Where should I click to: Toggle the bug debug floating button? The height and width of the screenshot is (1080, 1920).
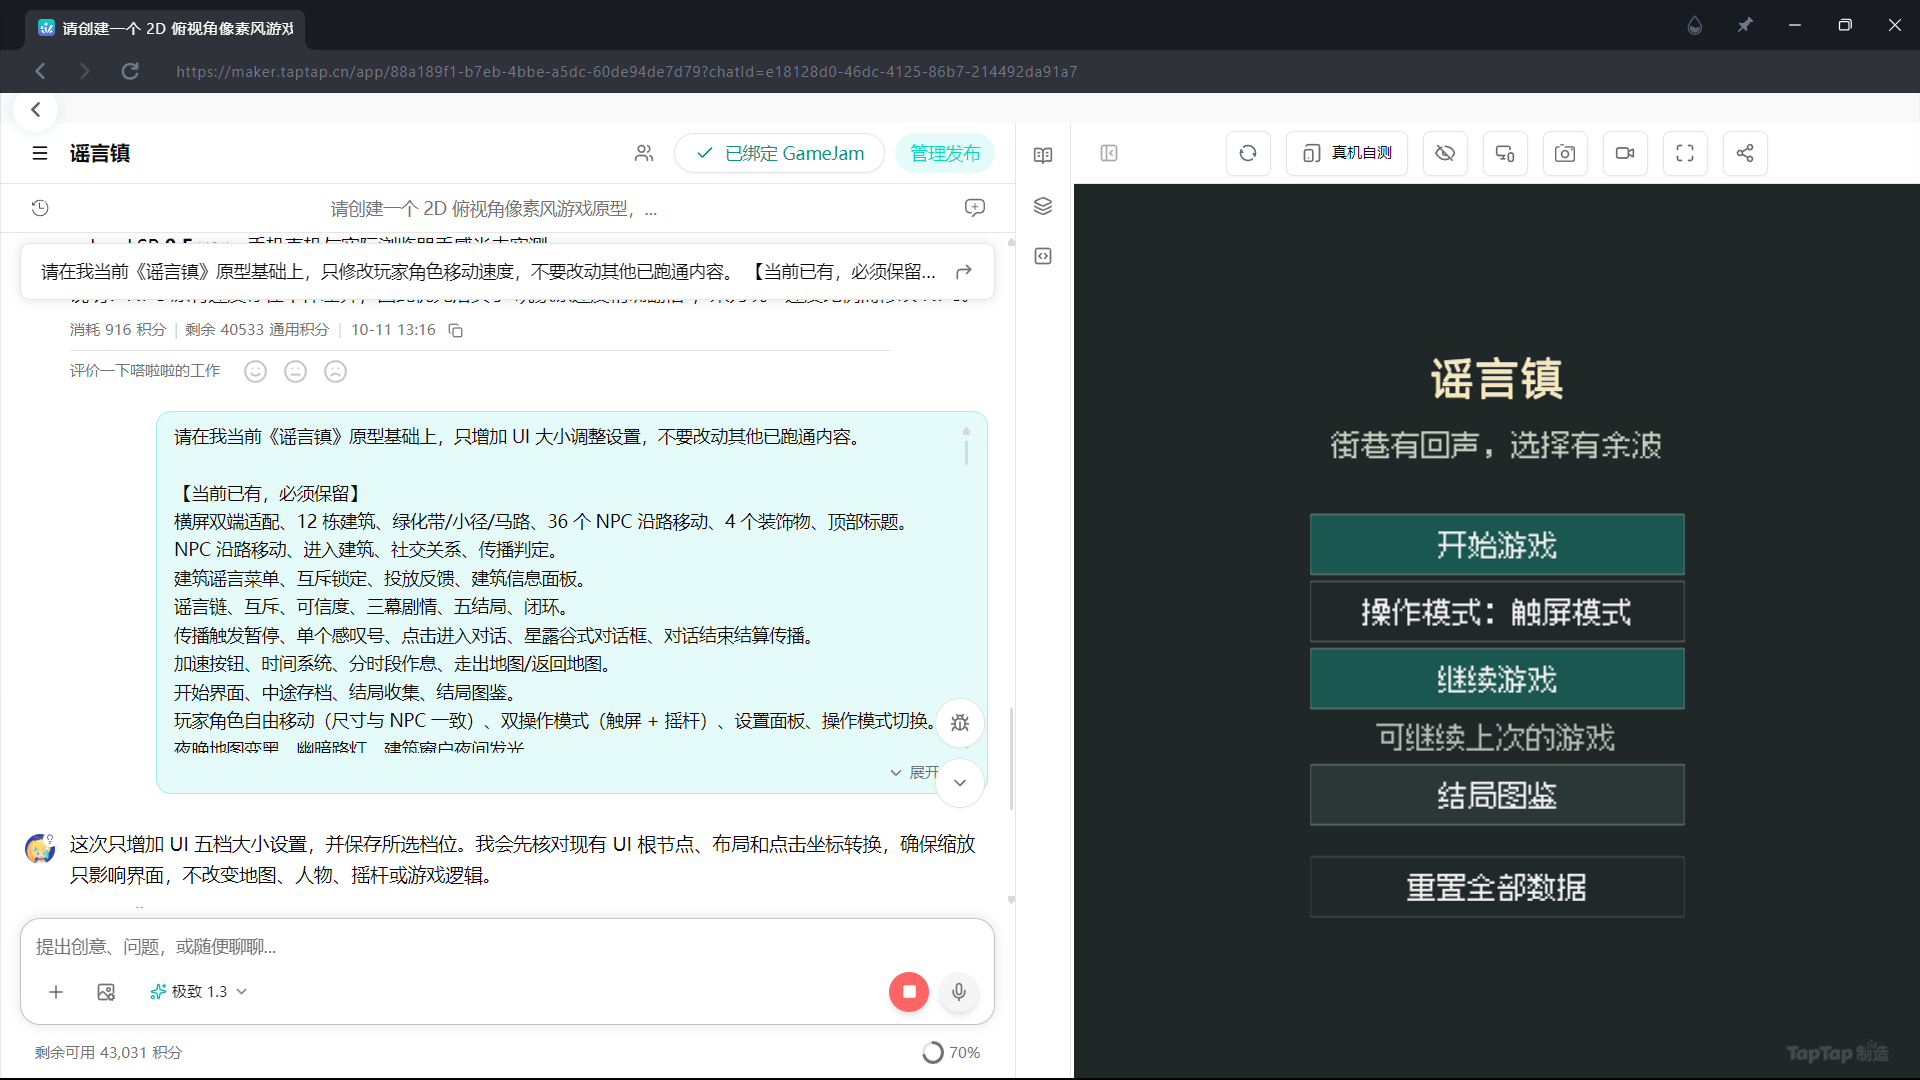pos(960,723)
